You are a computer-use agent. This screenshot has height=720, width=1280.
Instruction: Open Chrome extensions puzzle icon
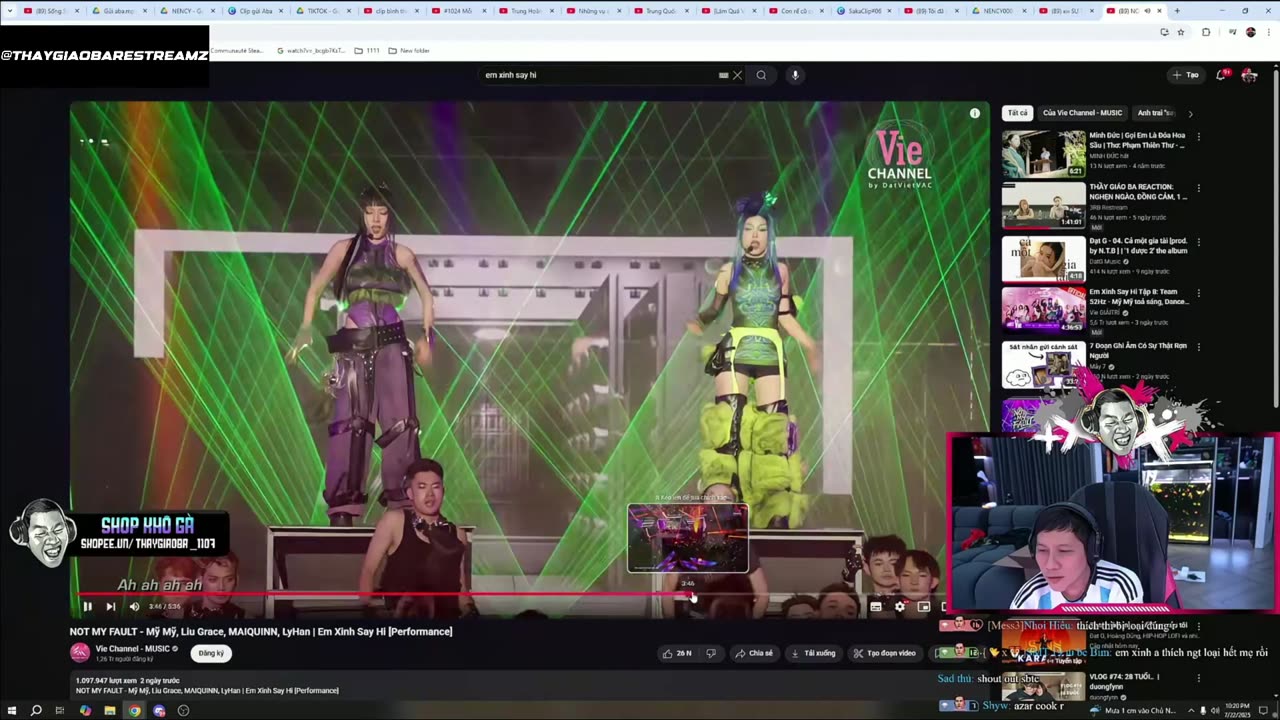pyautogui.click(x=1206, y=32)
